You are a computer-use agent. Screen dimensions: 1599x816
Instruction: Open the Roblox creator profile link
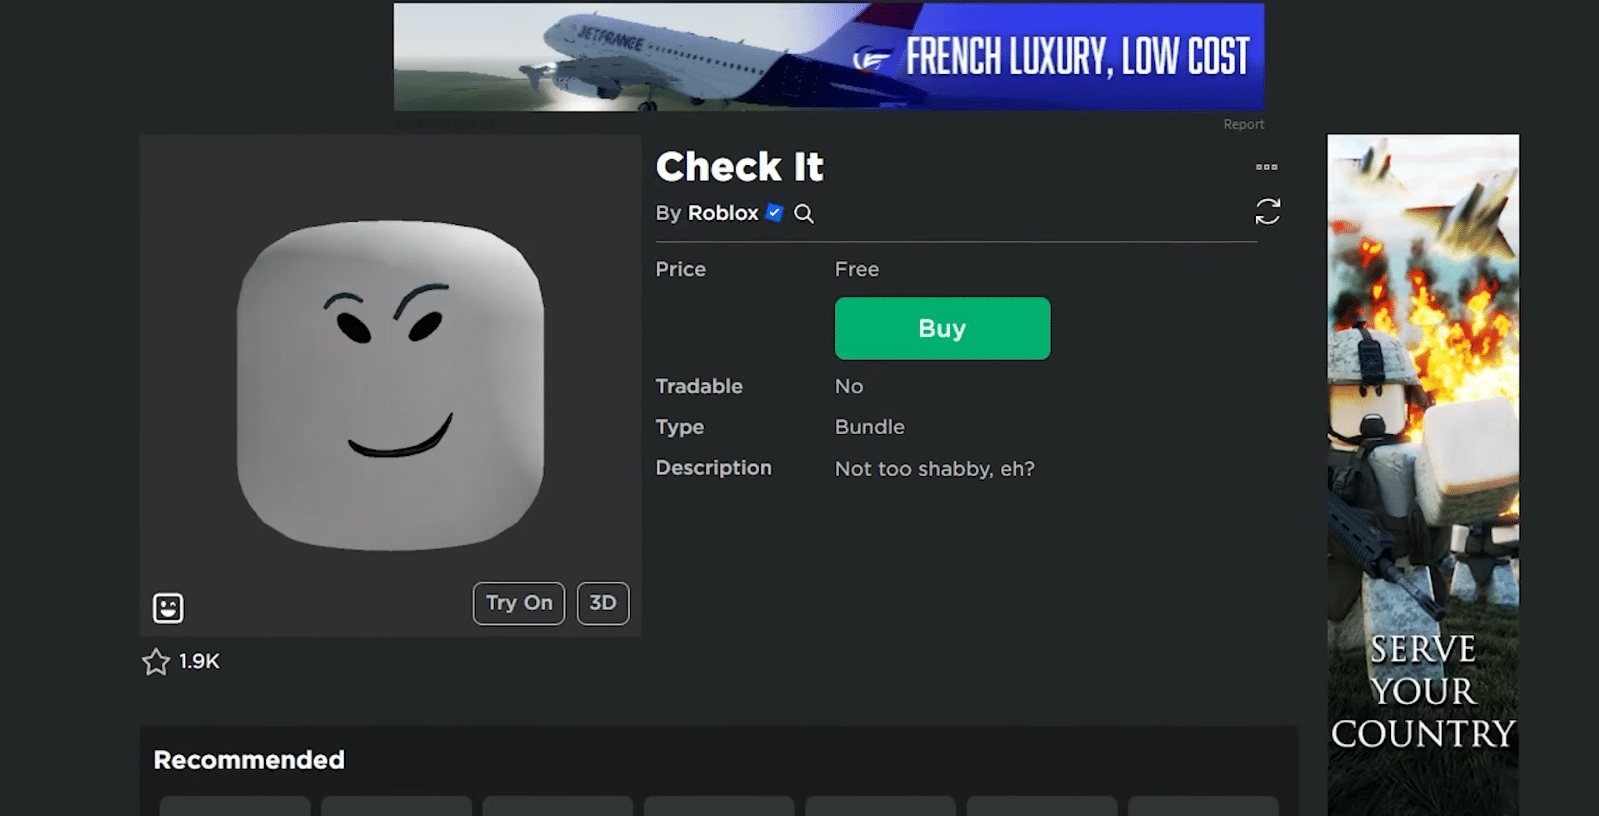(x=723, y=213)
